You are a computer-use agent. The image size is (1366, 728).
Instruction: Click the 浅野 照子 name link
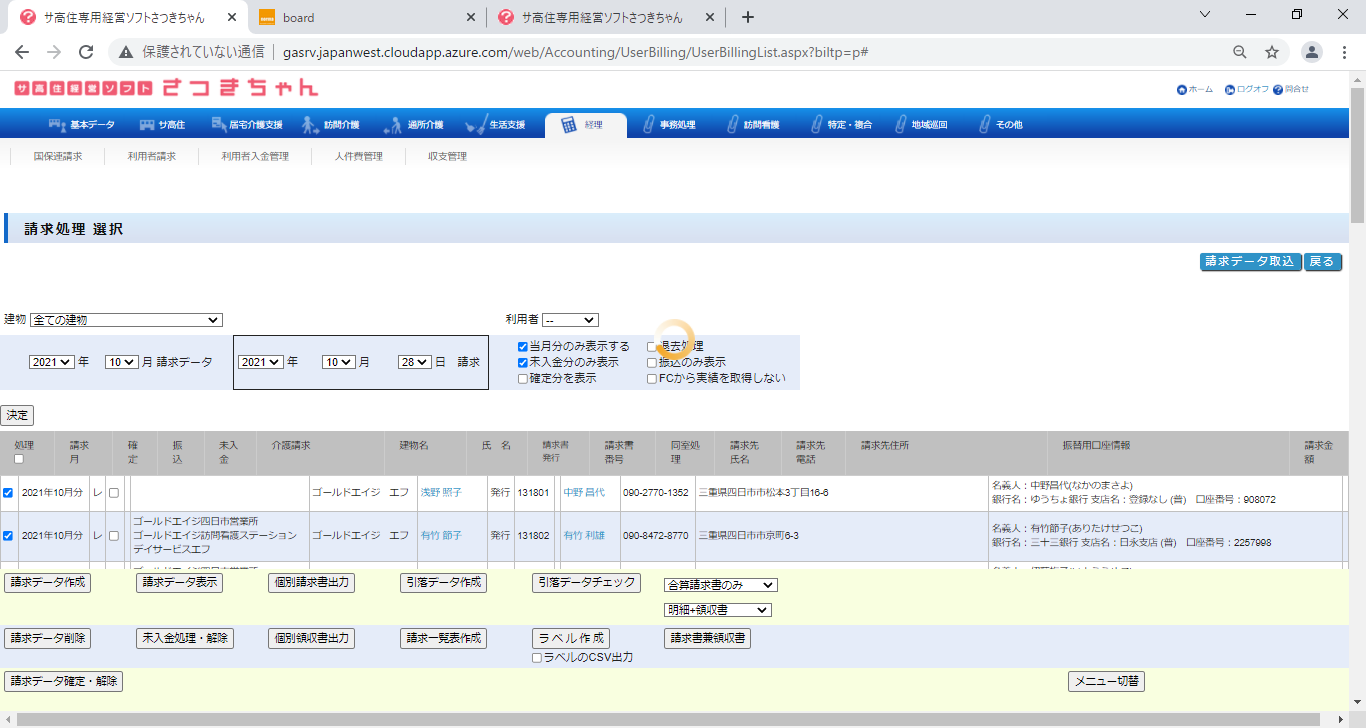(441, 493)
